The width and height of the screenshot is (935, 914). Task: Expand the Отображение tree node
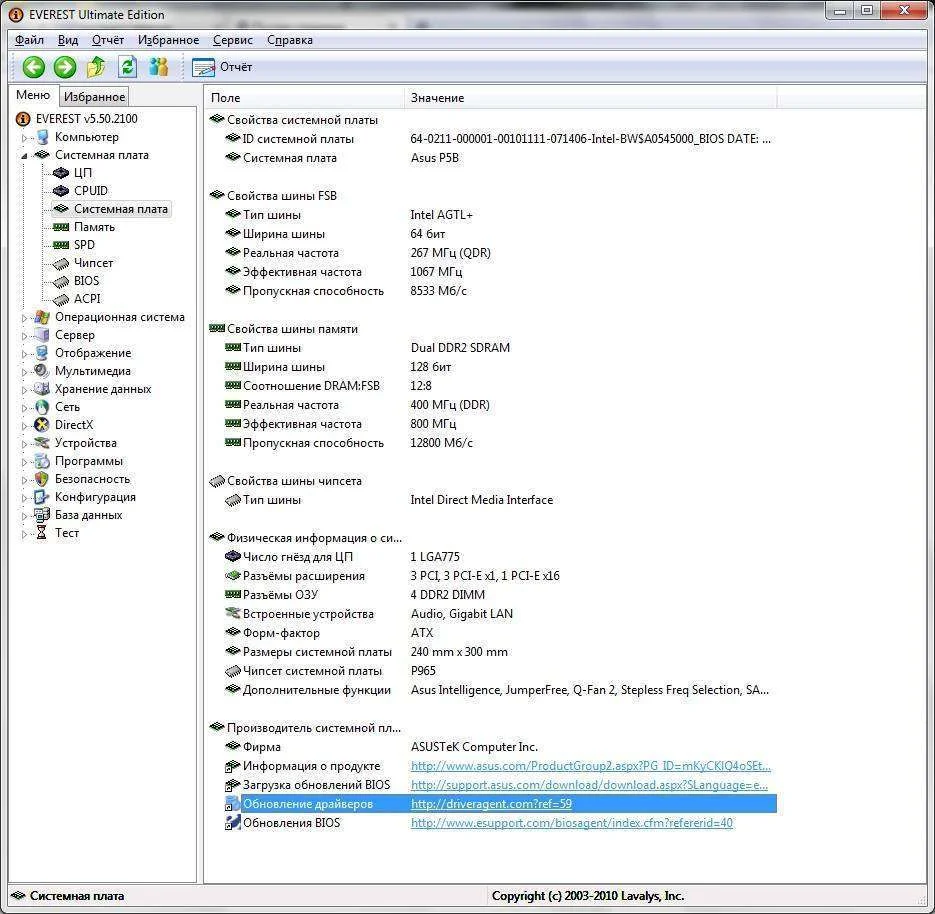[24, 354]
